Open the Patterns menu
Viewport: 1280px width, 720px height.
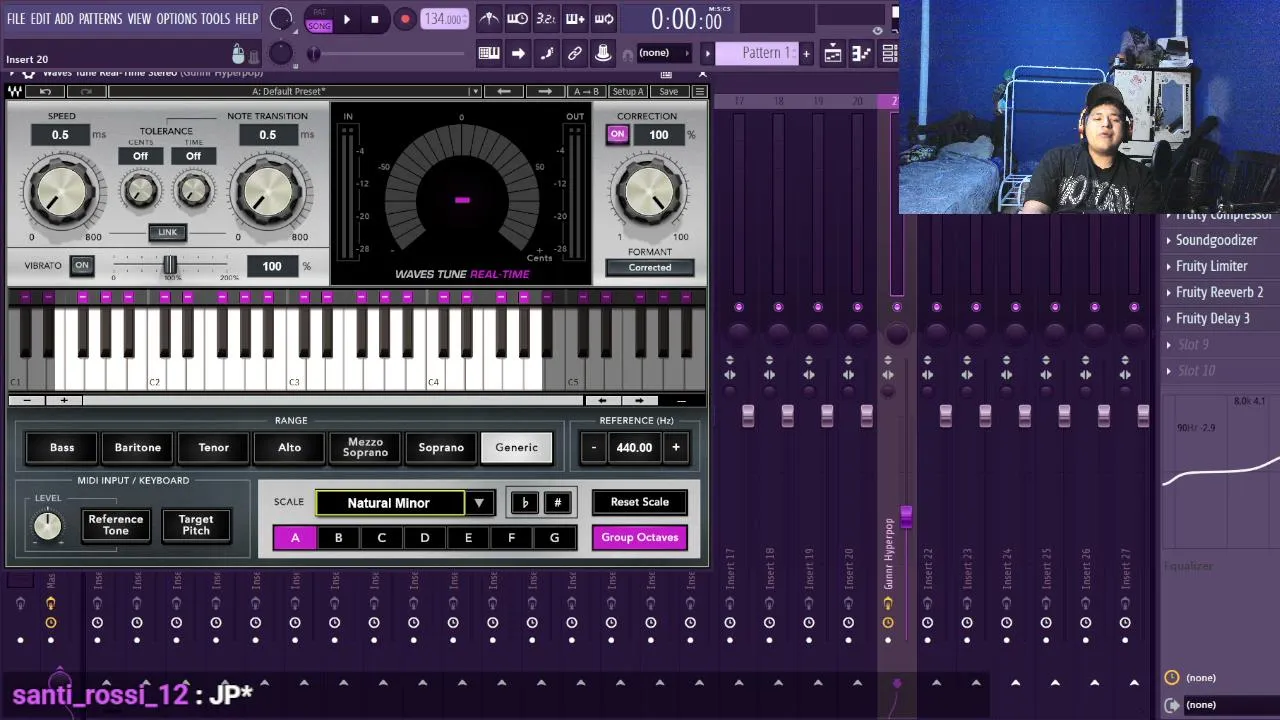coord(100,19)
